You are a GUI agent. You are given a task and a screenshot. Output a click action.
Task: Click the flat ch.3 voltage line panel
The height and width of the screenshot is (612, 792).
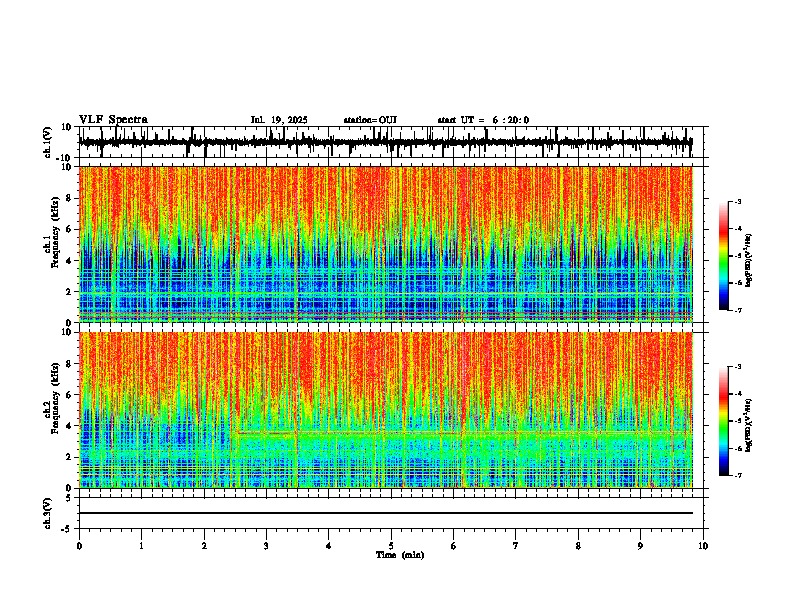(x=391, y=513)
